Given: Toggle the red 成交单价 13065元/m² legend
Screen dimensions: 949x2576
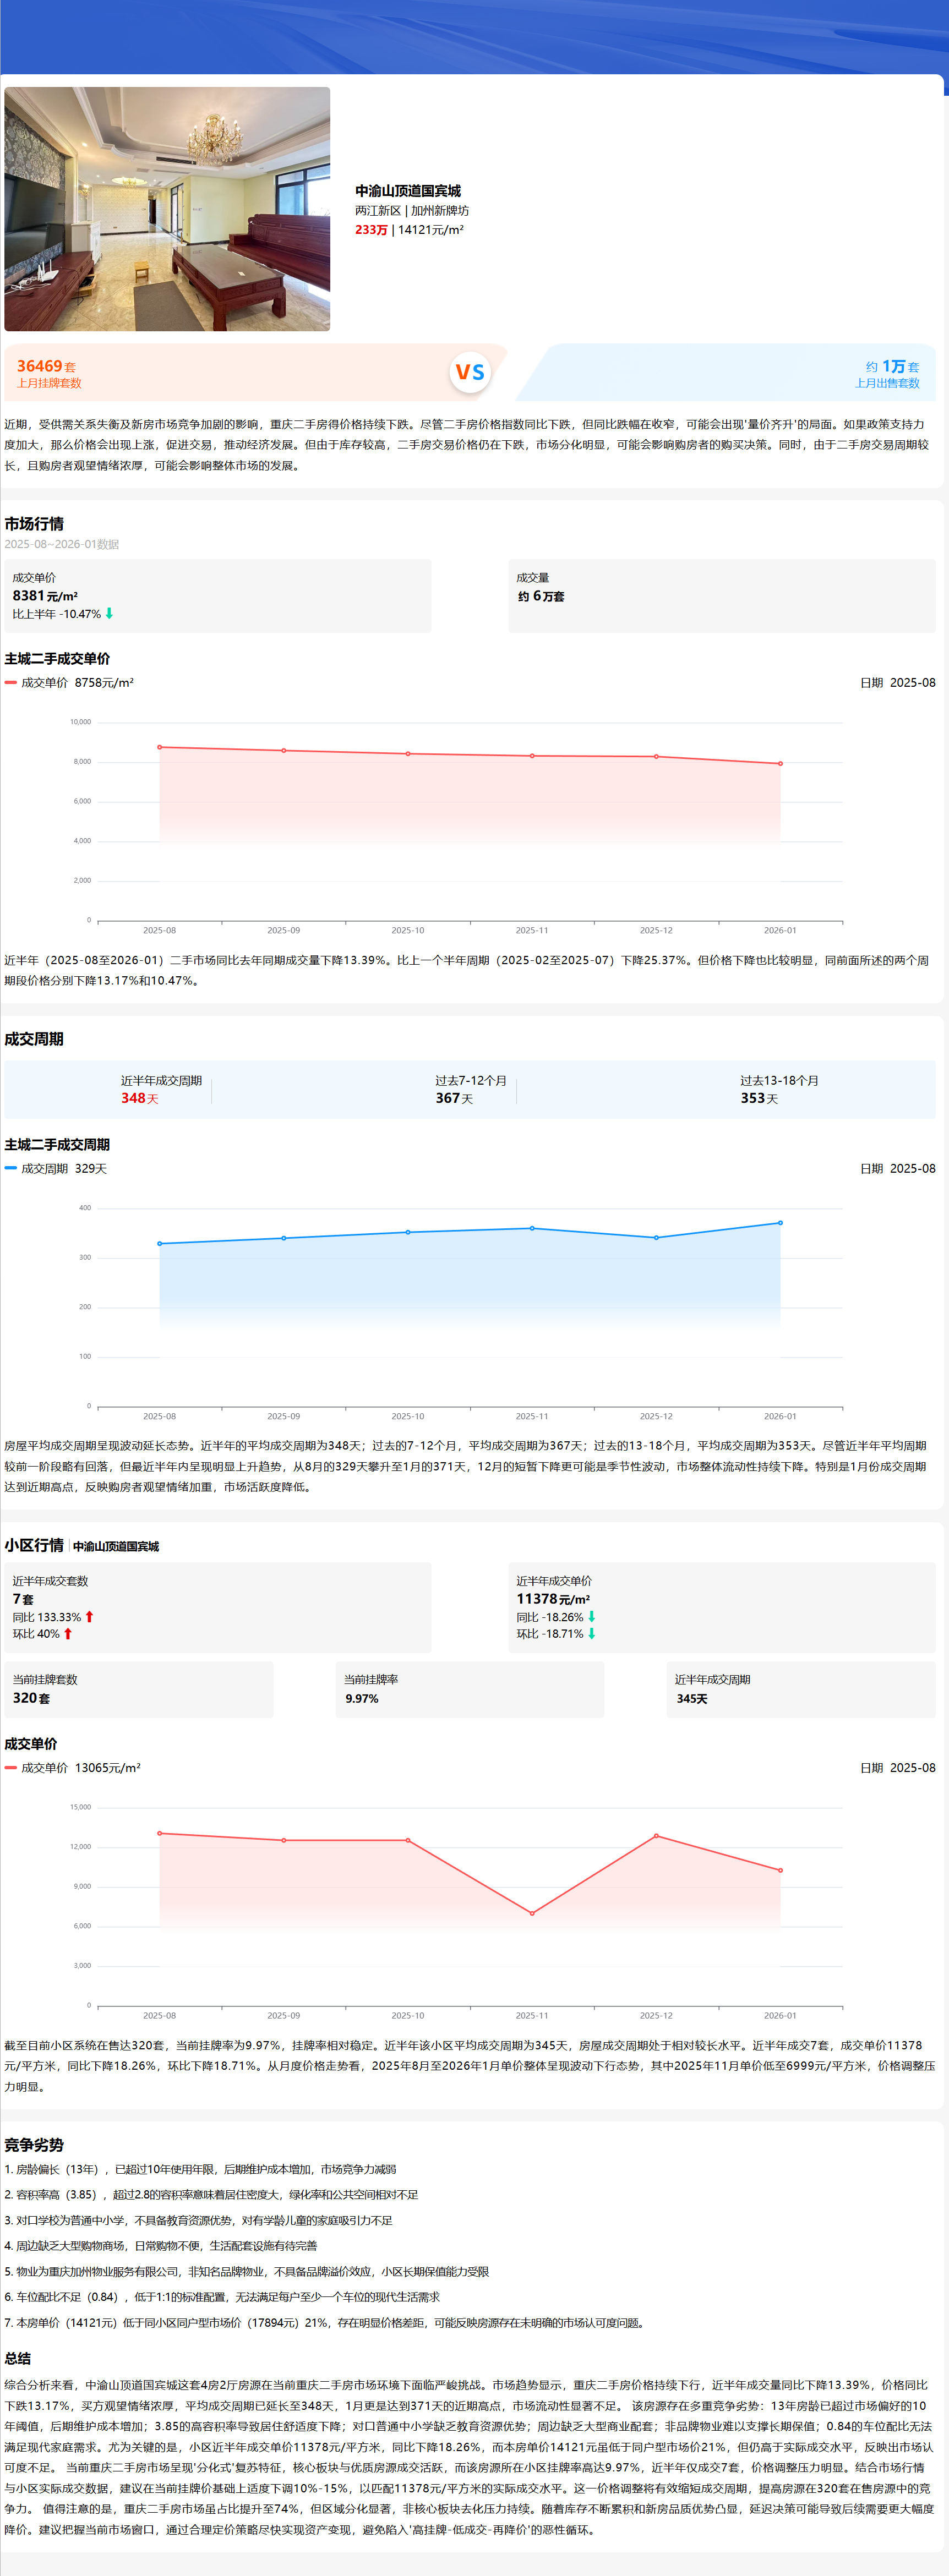Looking at the screenshot, I should tap(73, 1768).
